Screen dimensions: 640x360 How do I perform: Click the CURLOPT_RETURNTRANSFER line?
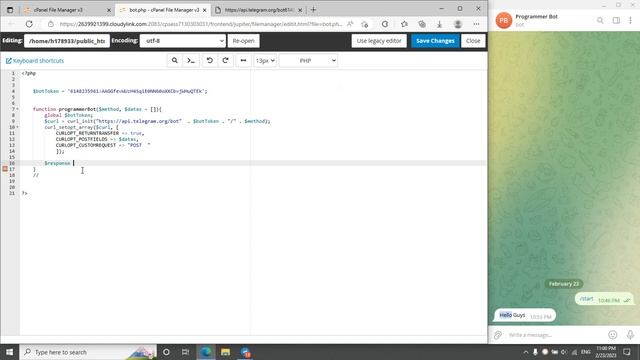pyautogui.click(x=100, y=133)
